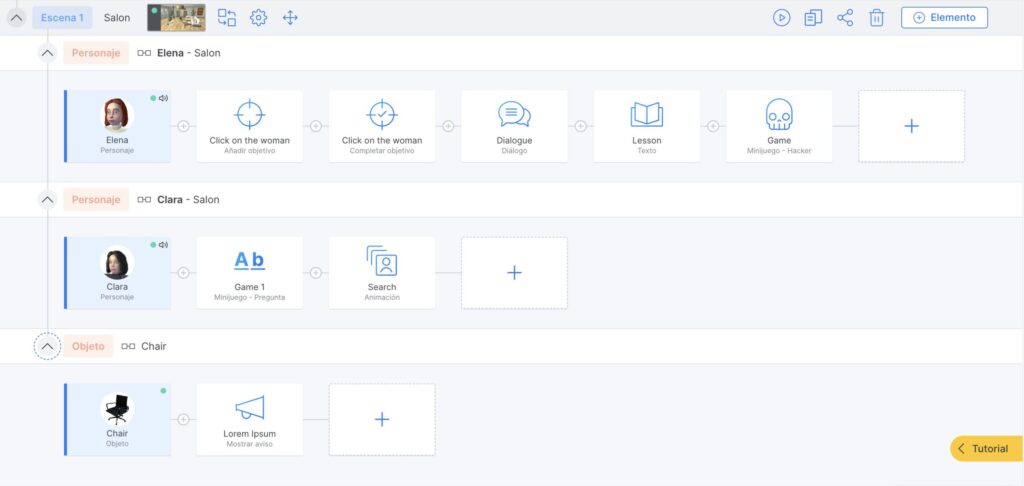The width and height of the screenshot is (1024, 486).
Task: Delete scene using the trash icon
Action: click(877, 18)
